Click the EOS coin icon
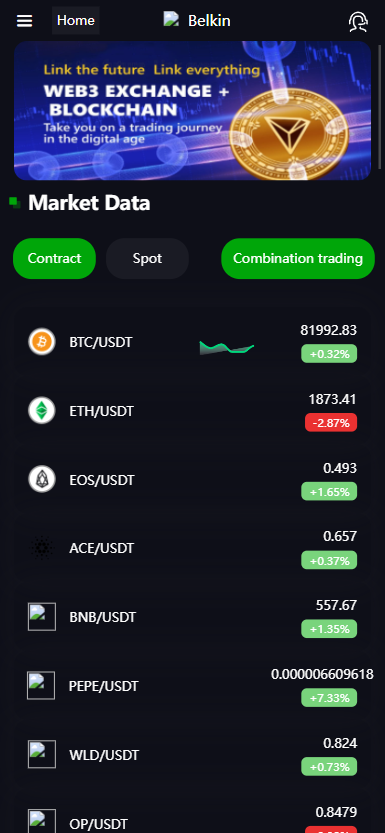 point(41,479)
